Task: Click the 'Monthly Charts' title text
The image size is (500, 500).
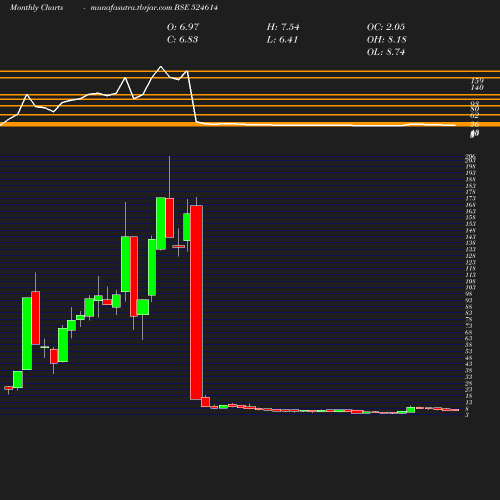Action: pyautogui.click(x=36, y=7)
